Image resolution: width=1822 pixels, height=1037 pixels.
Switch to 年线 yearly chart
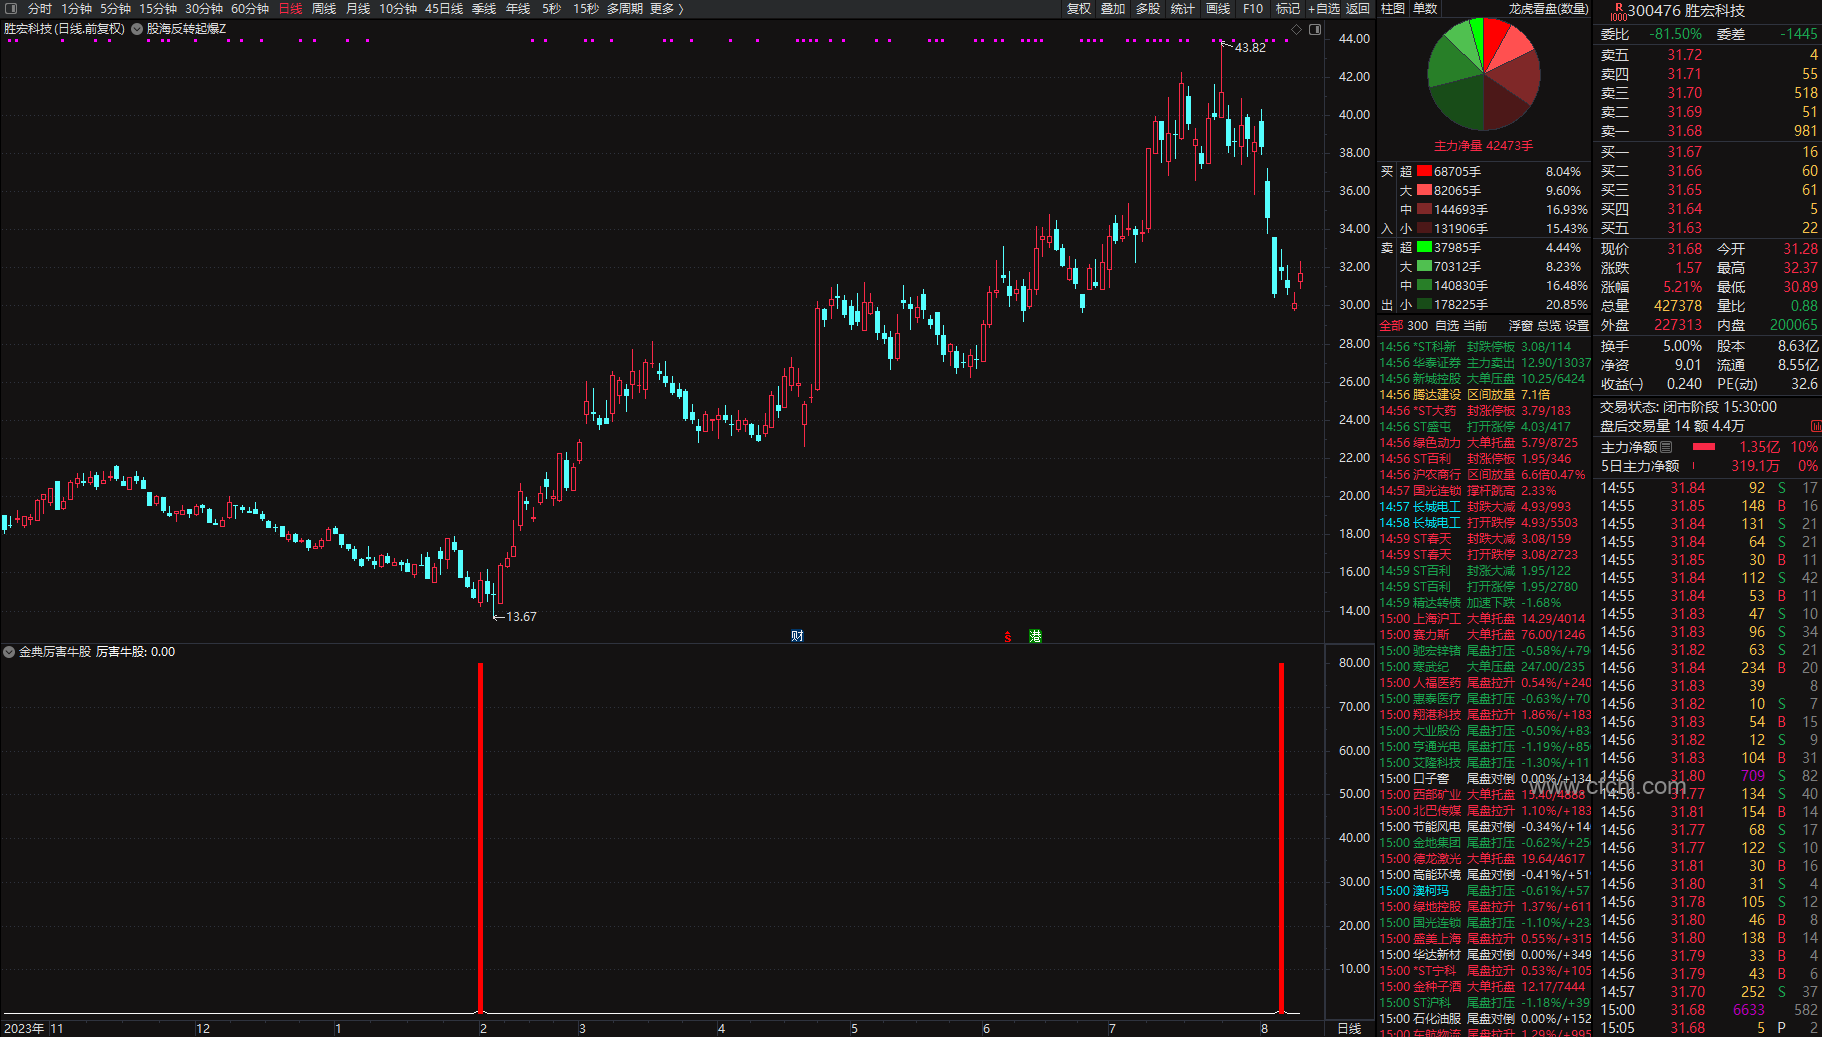(518, 8)
